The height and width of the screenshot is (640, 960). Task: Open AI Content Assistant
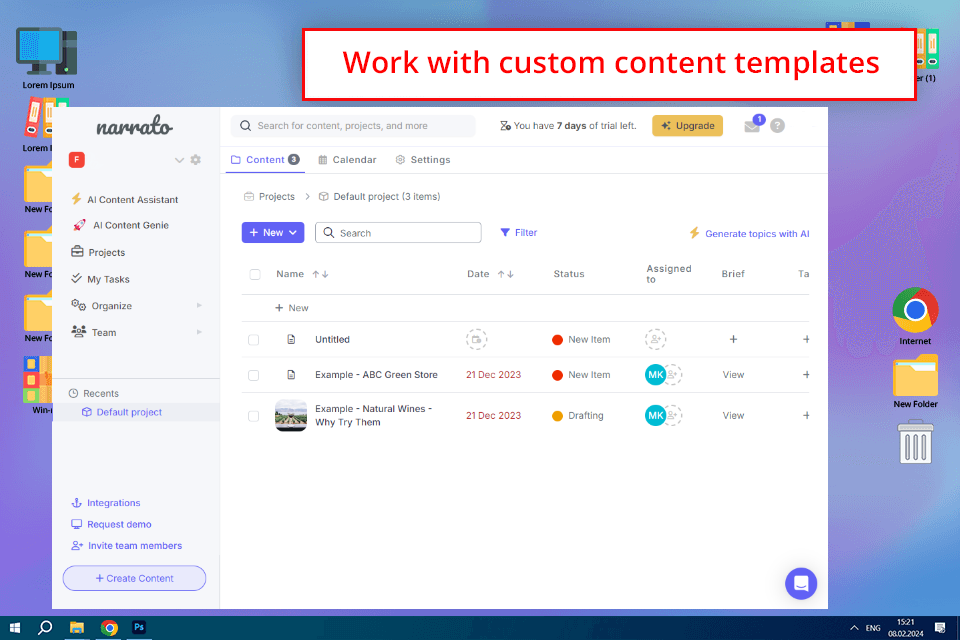(x=125, y=200)
